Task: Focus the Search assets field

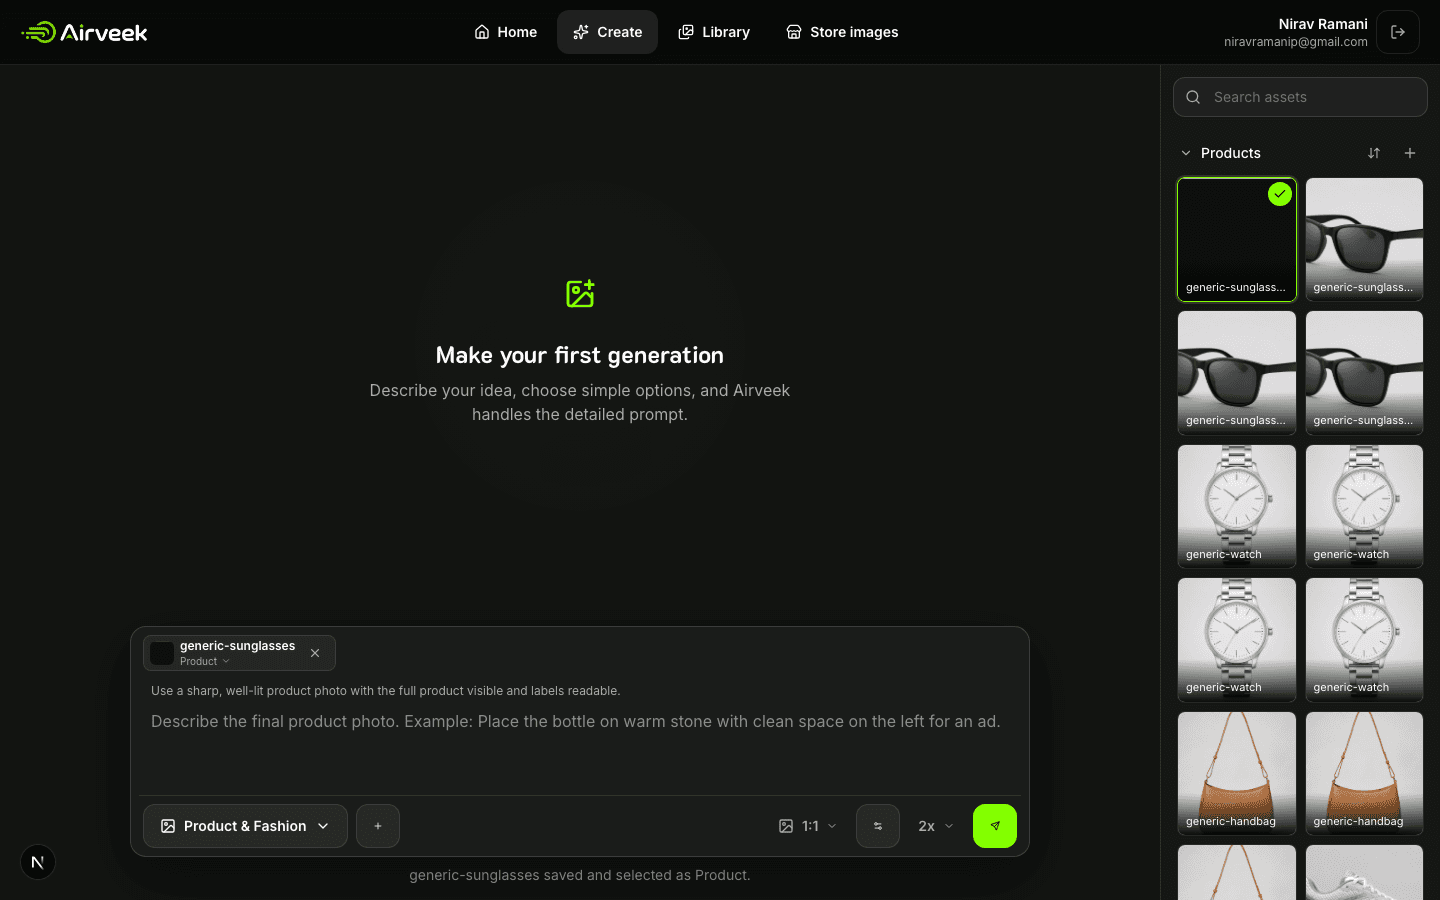Action: [1300, 97]
